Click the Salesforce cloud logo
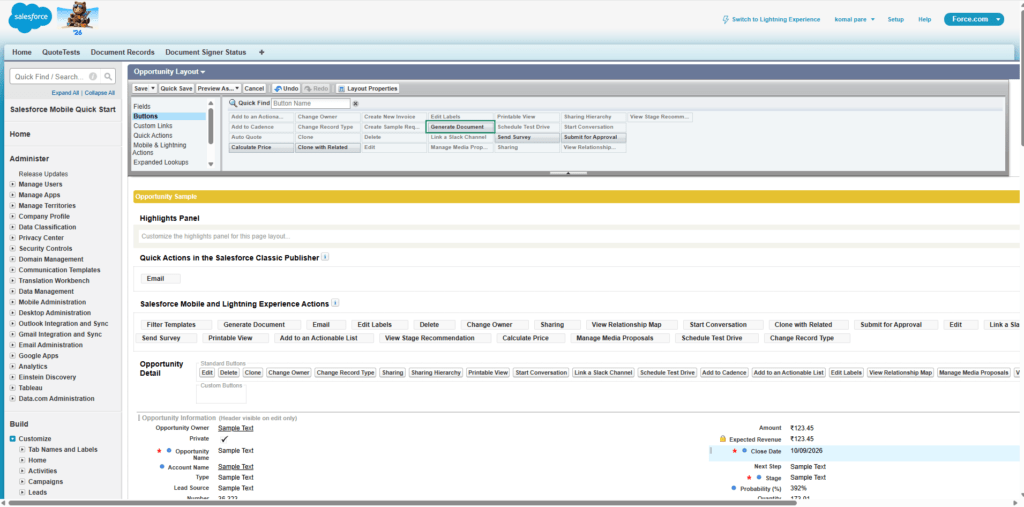 point(30,20)
